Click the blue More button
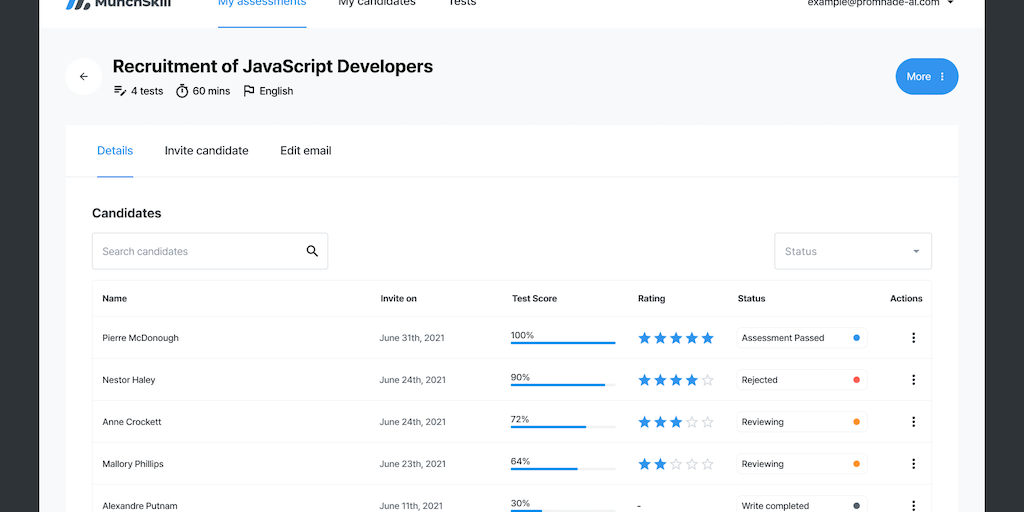The width and height of the screenshot is (1024, 512). coord(926,77)
